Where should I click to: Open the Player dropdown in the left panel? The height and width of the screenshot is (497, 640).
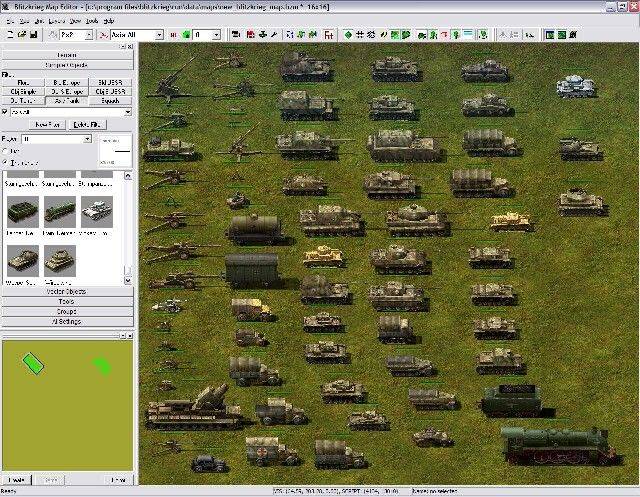[x=87, y=138]
